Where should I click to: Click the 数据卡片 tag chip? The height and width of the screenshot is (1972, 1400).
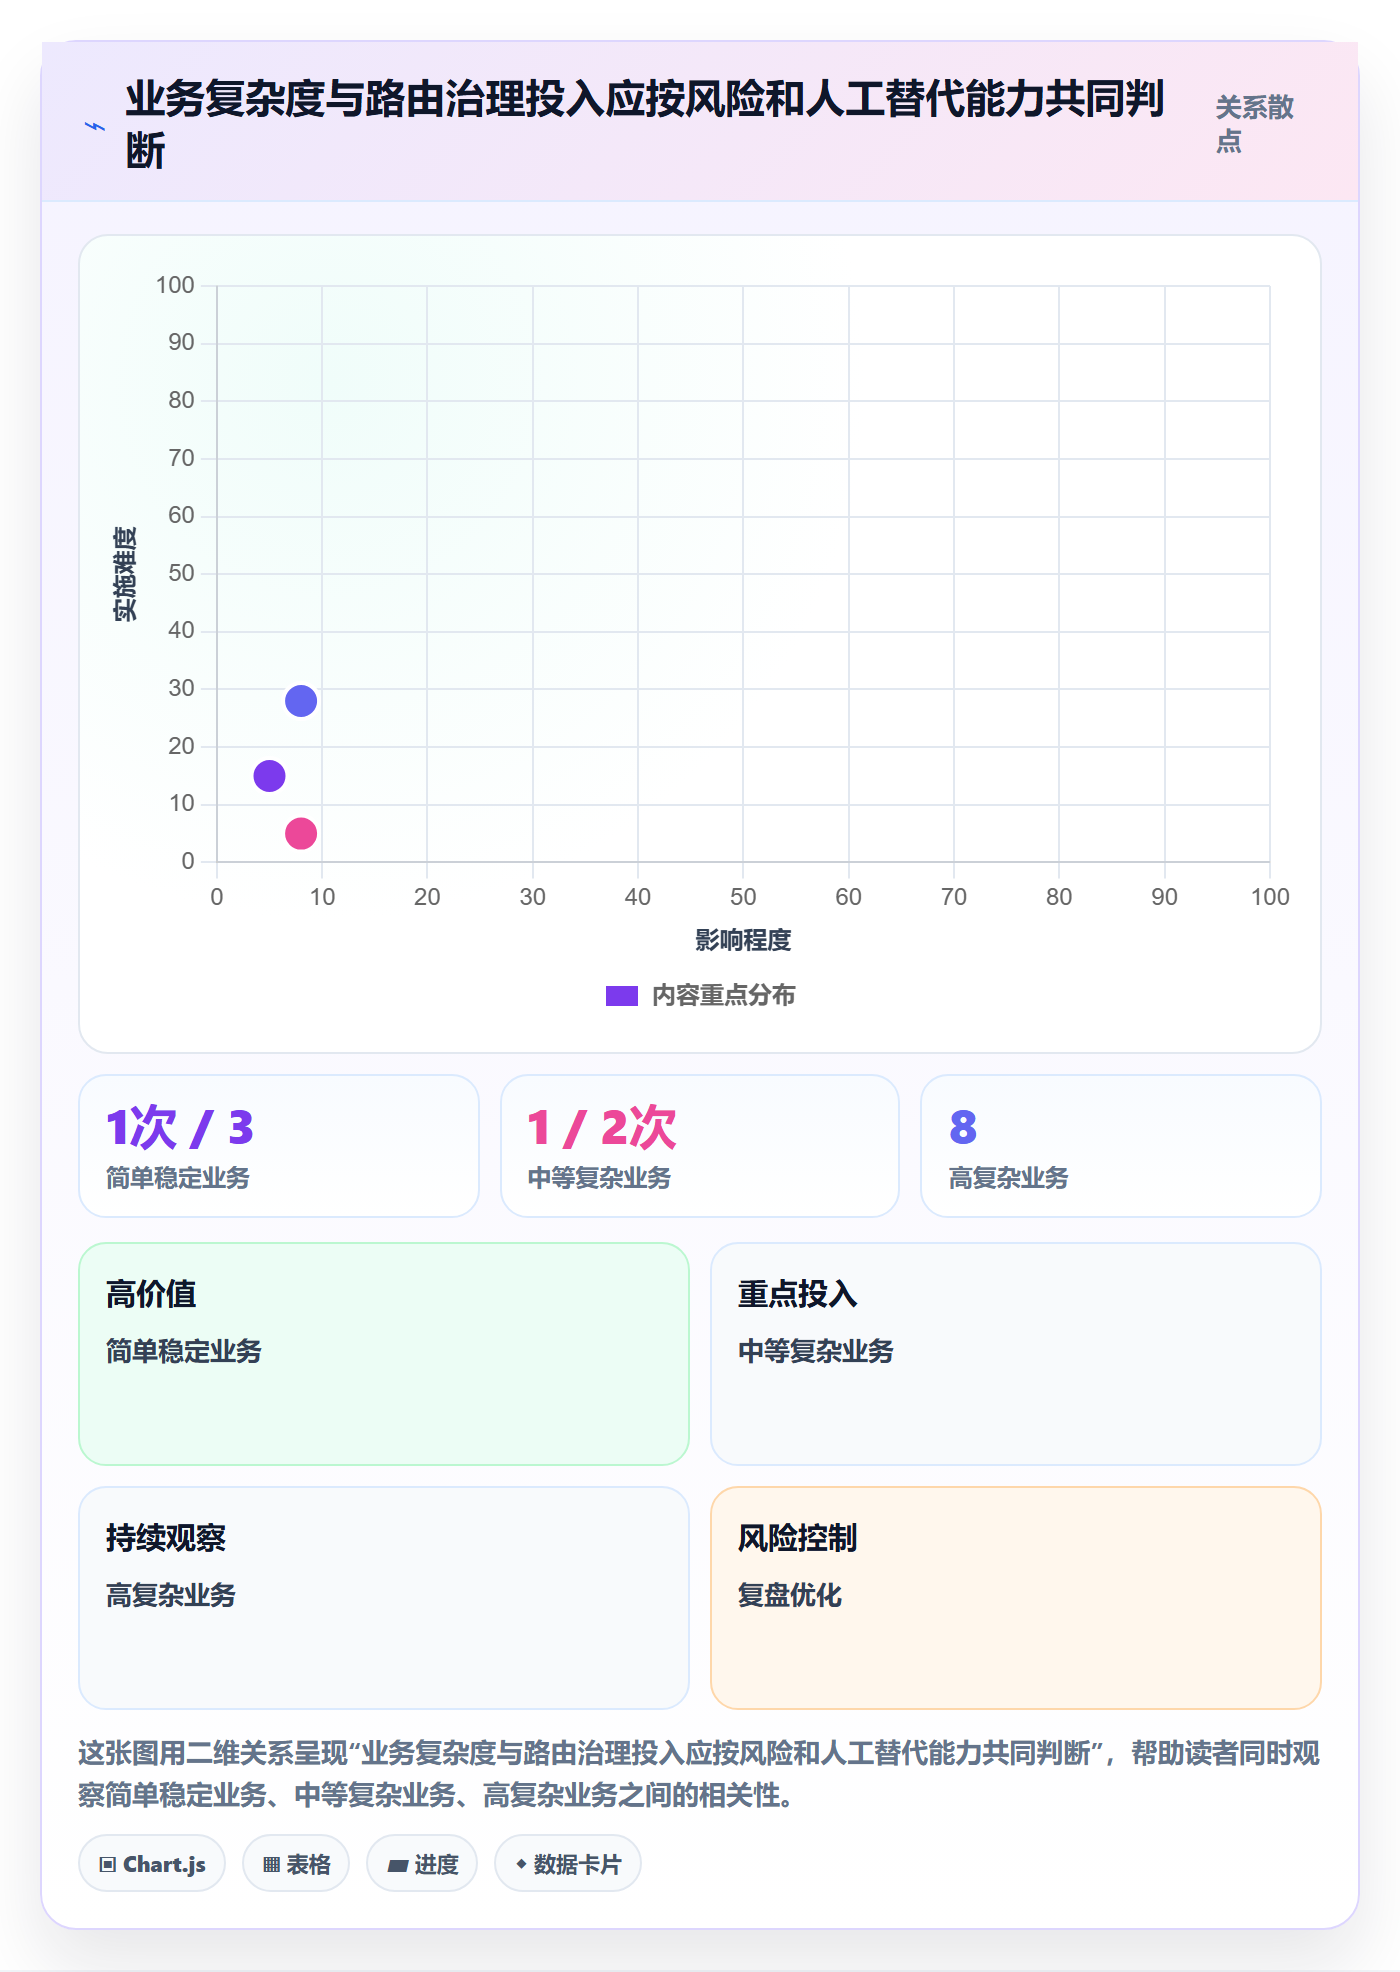pos(568,1863)
